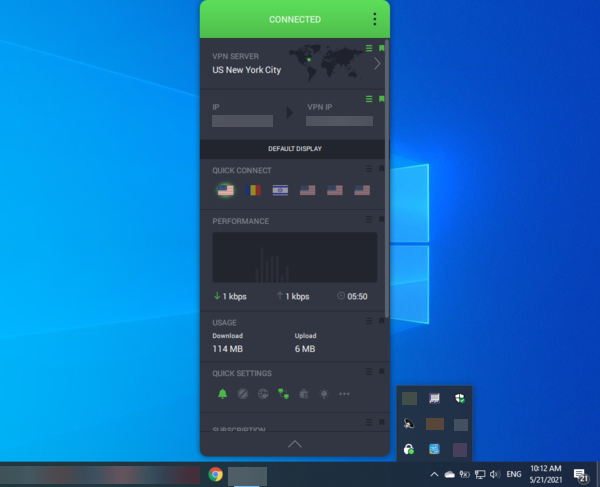Bookmark the Performance tile
Image resolution: width=600 pixels, height=487 pixels.
tap(381, 219)
